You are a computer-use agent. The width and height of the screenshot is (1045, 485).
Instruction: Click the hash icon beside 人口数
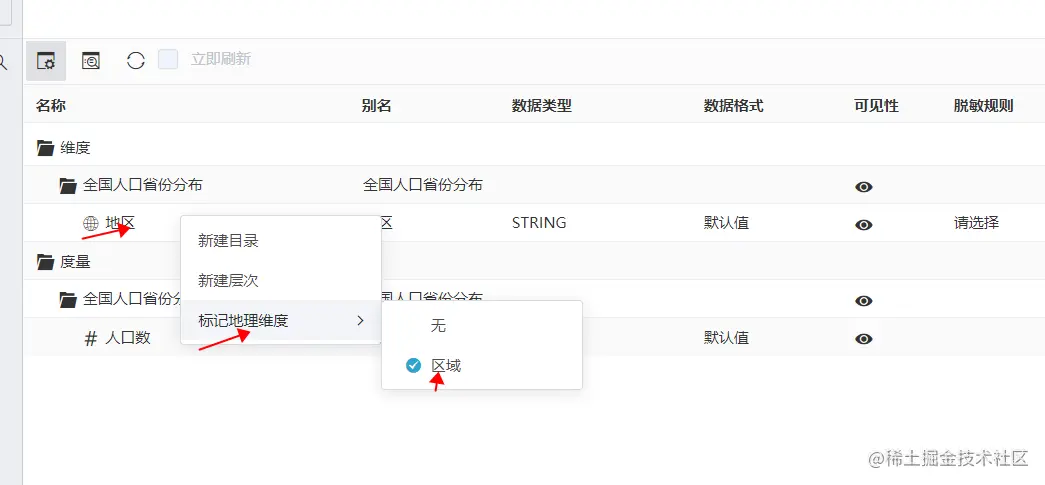pyautogui.click(x=91, y=338)
